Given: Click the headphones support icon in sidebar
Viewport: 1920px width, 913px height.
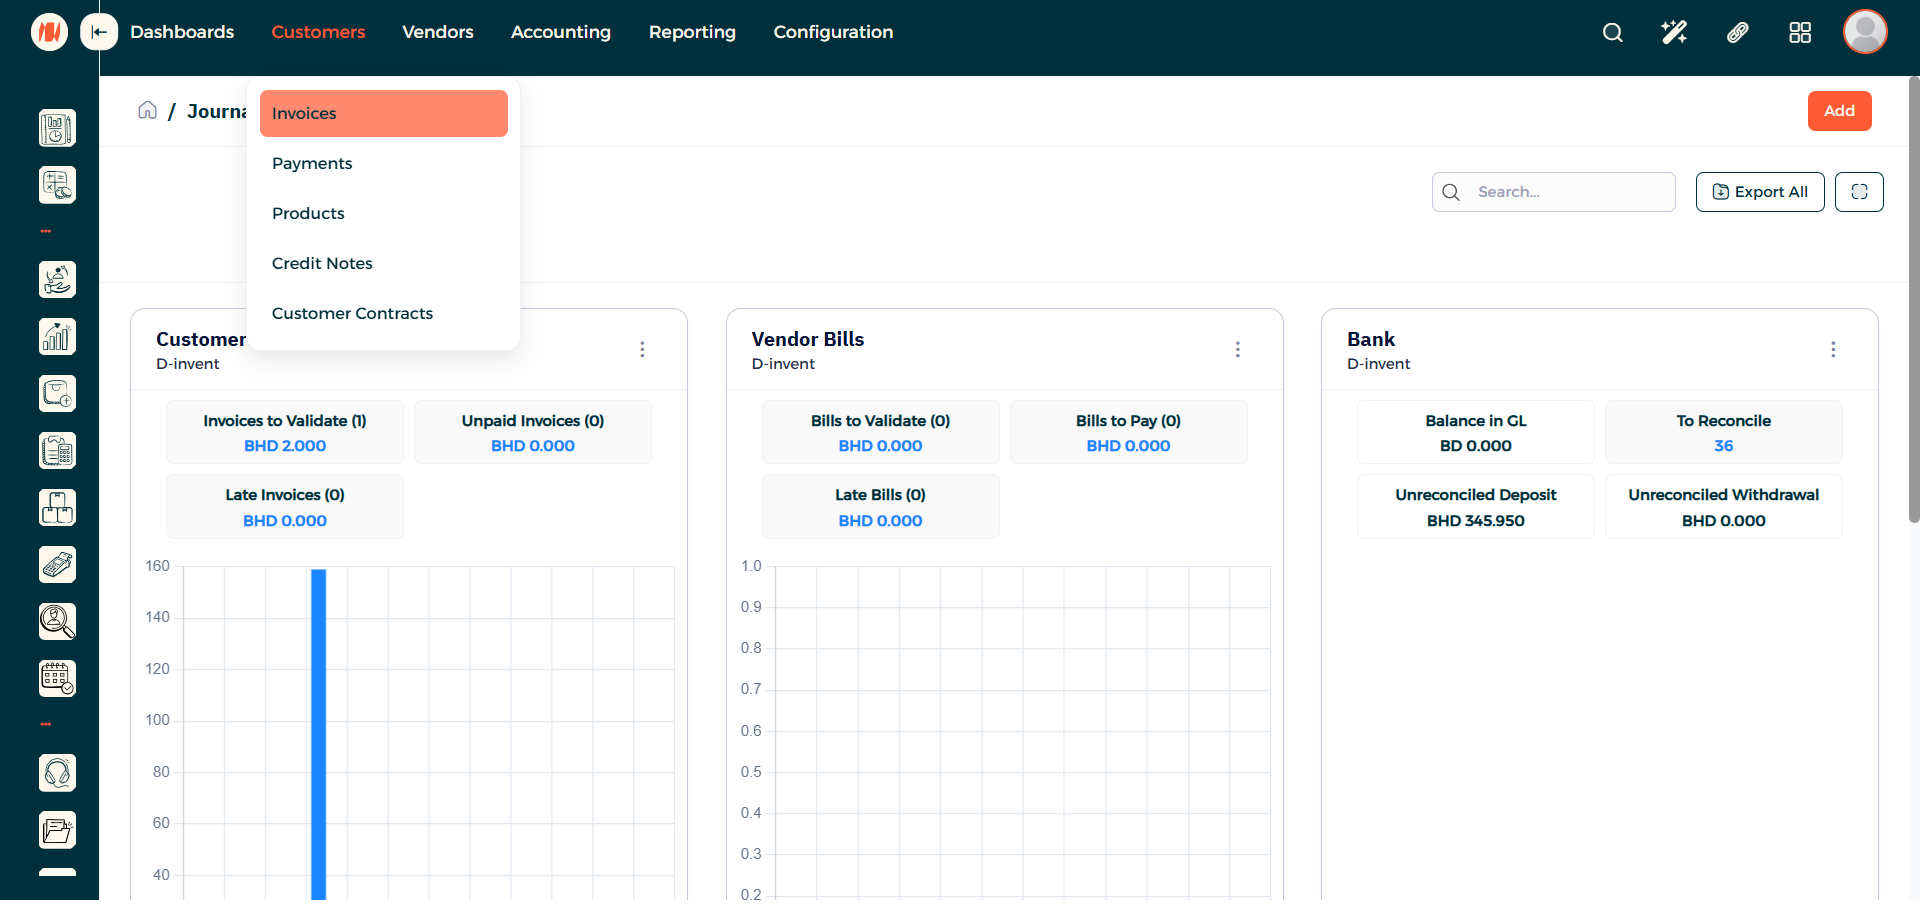Looking at the screenshot, I should pos(57,773).
